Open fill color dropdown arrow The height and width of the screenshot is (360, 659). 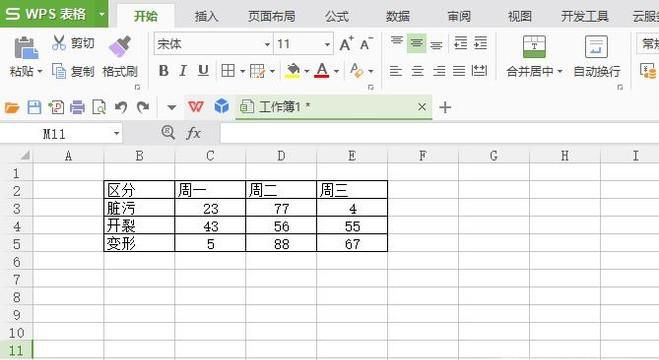(x=307, y=71)
